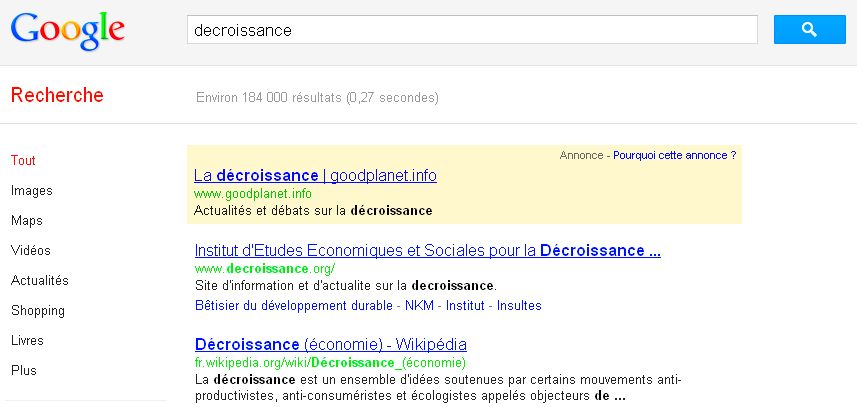The width and height of the screenshot is (857, 407).
Task: Click the ad snippet 'Actualités et débats sur la décroissance'
Action: pyautogui.click(x=313, y=210)
